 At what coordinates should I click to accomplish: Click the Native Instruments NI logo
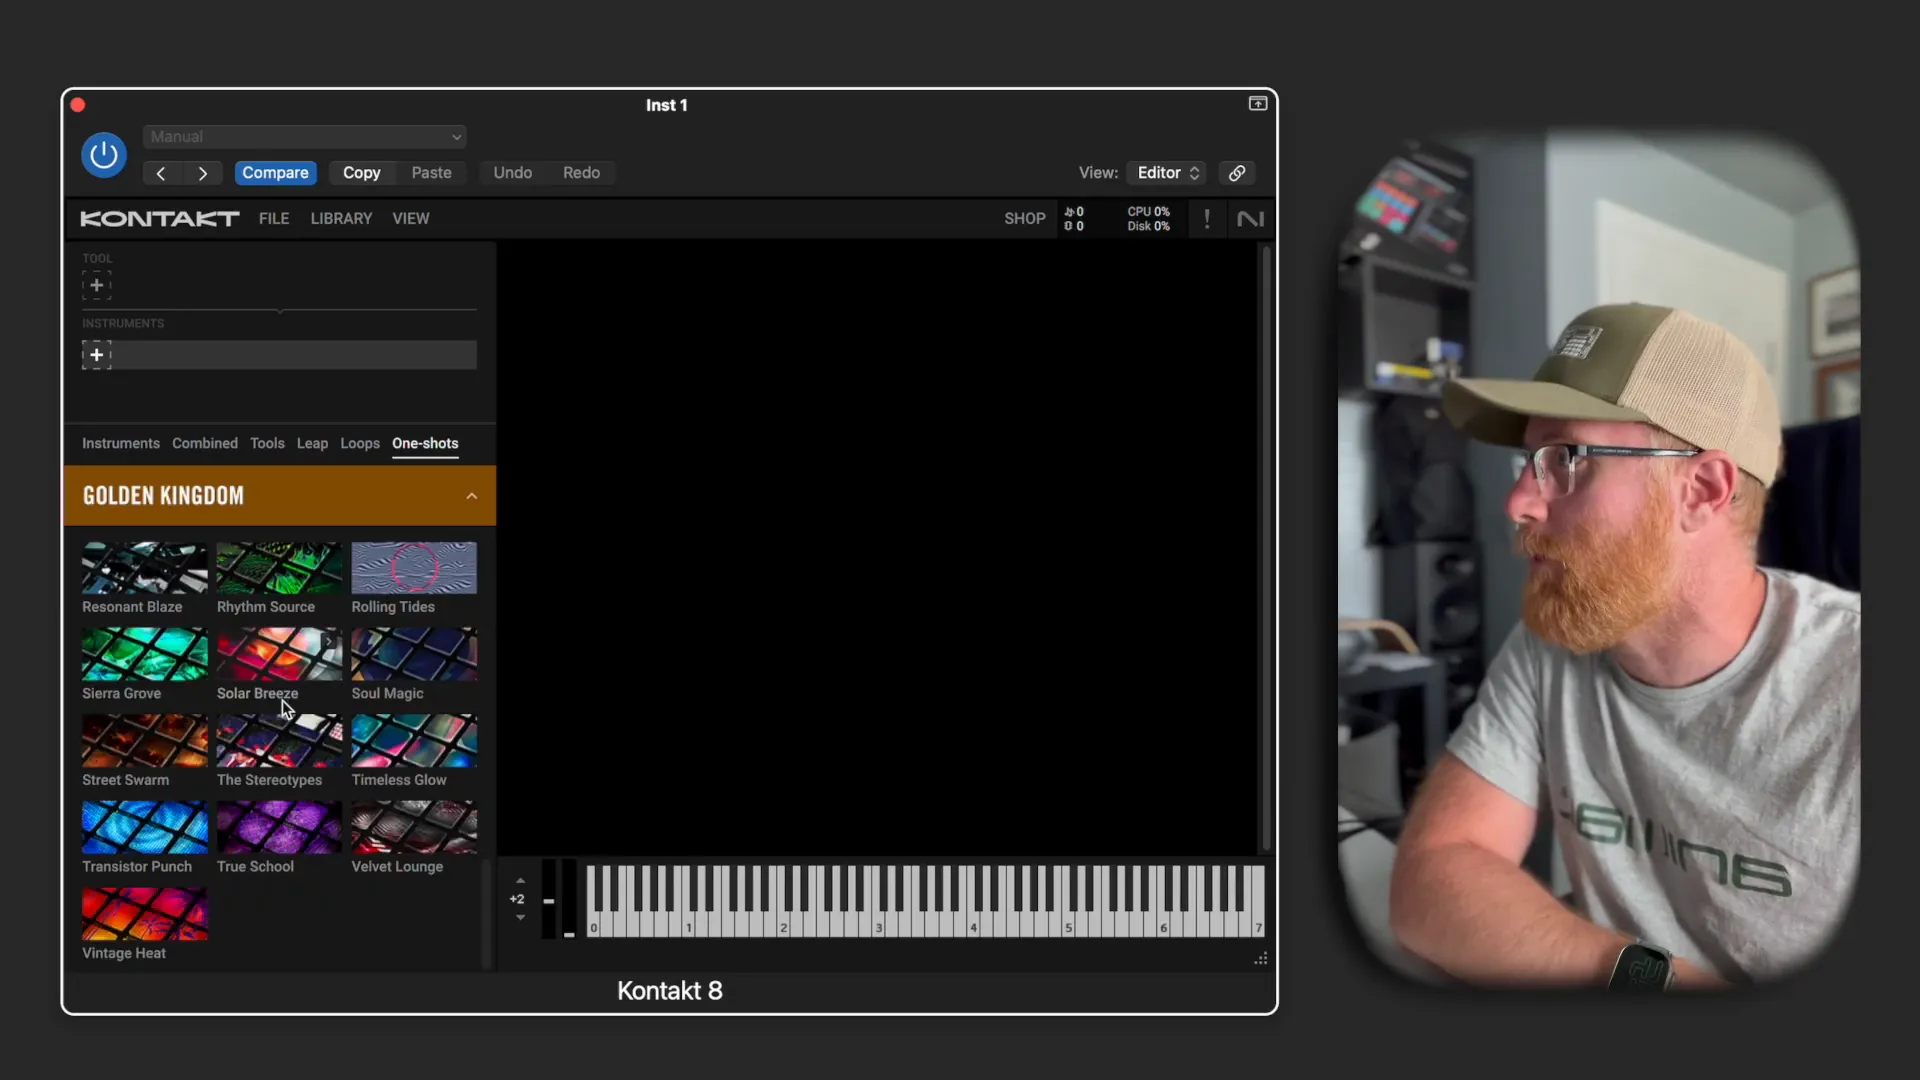1250,218
